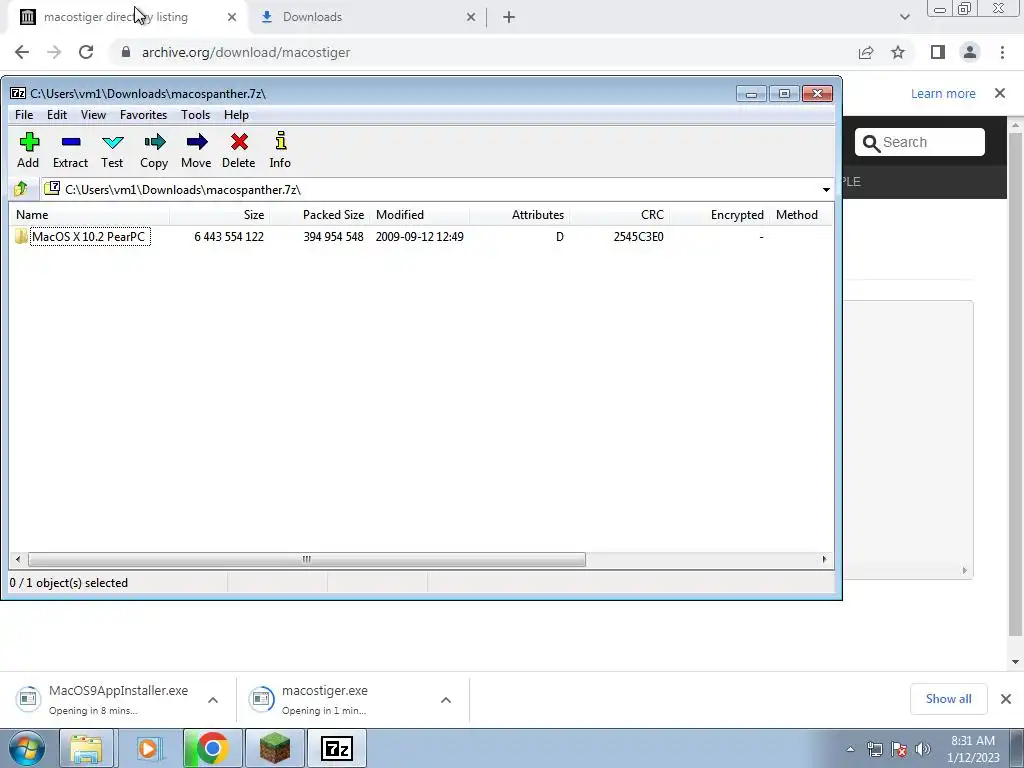The image size is (1024, 768).
Task: Click the Action Center flag tray icon
Action: [899, 749]
